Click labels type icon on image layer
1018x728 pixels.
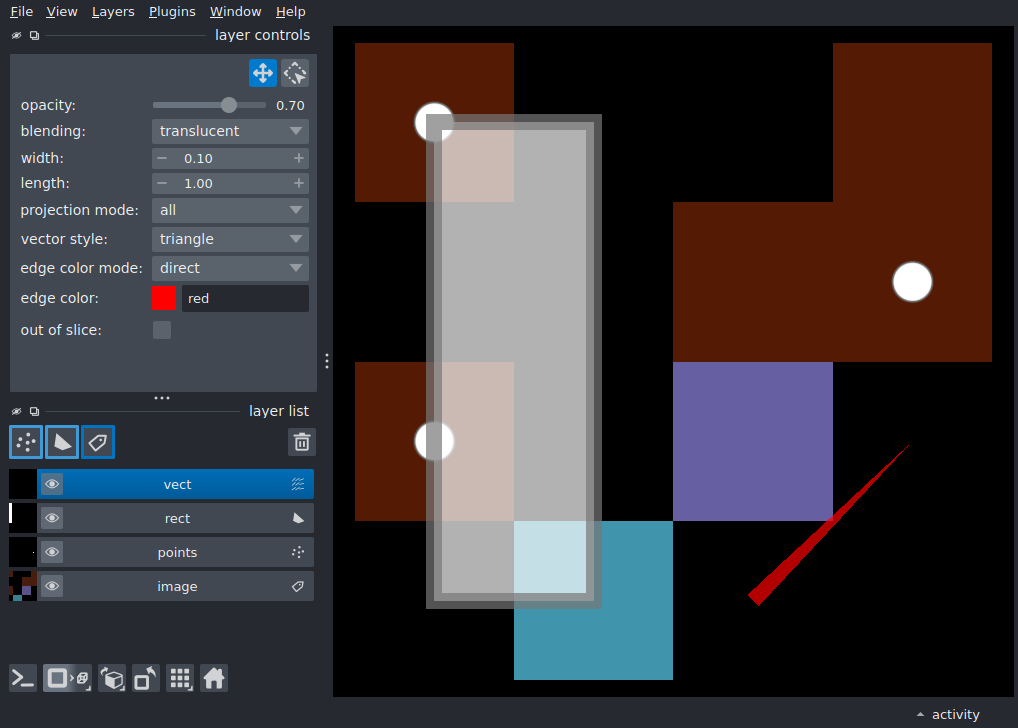[x=298, y=586]
